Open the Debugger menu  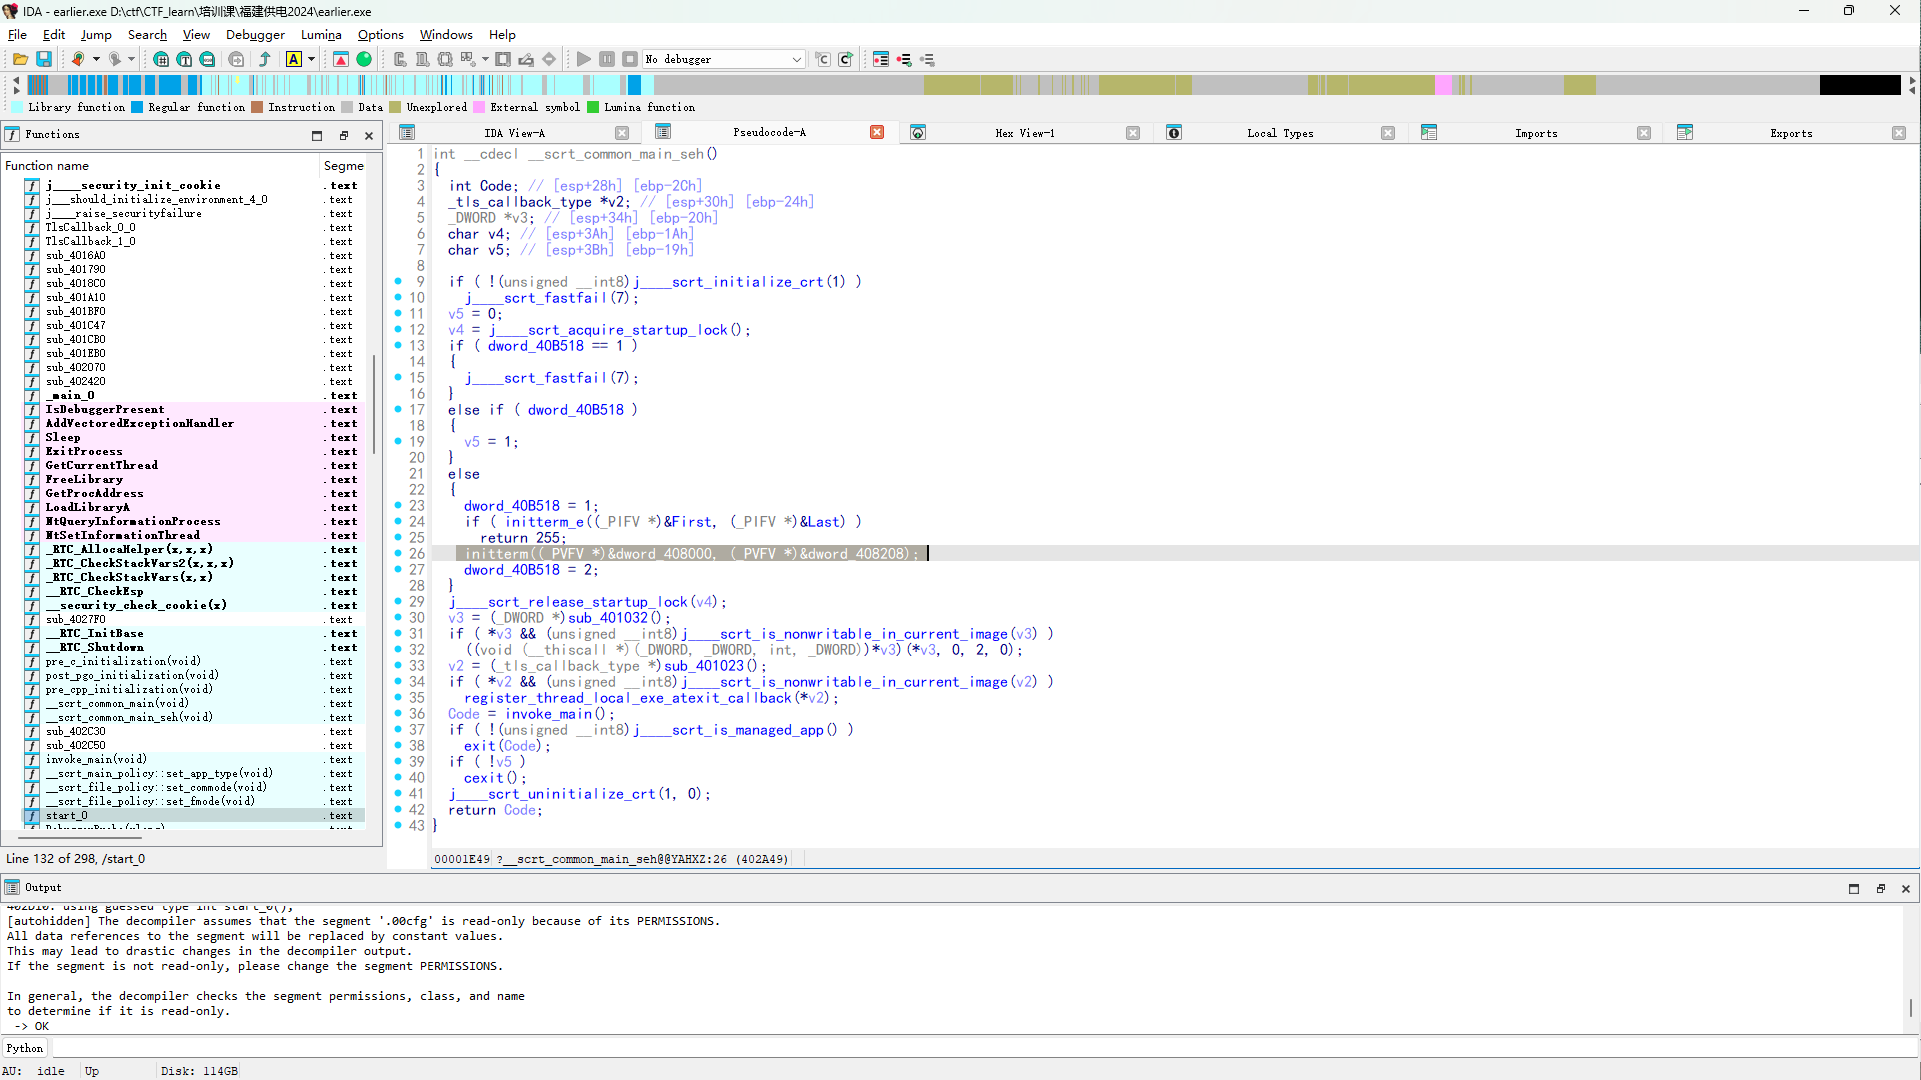click(x=255, y=35)
